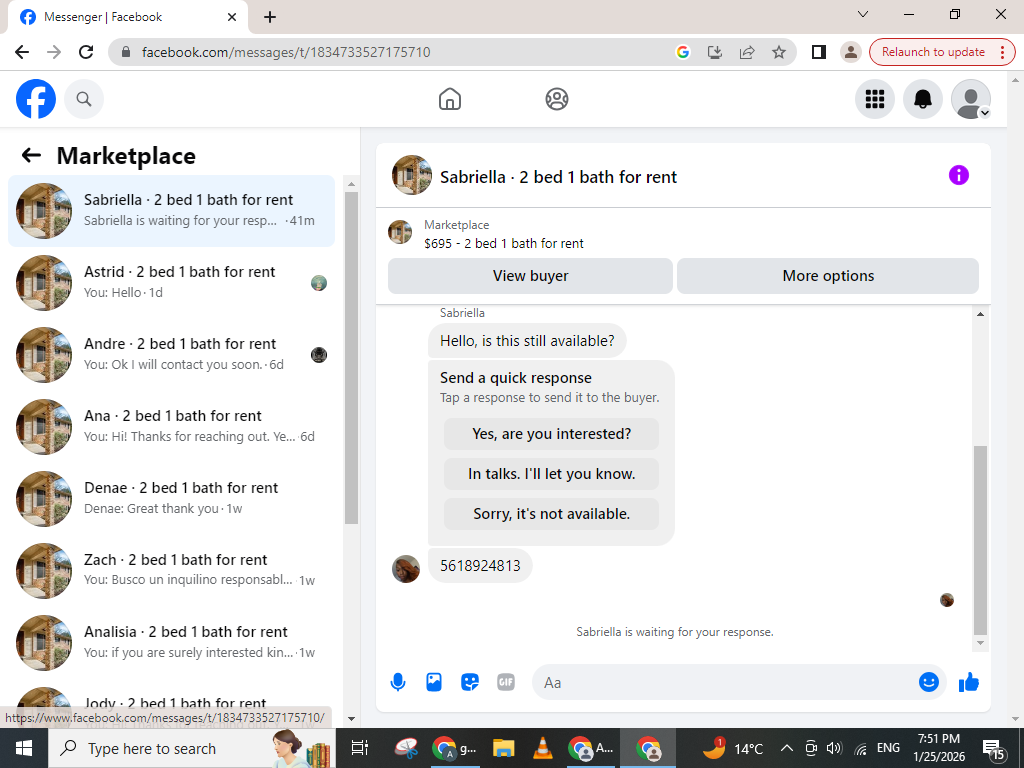Click the 'Hello, is this still available?' message
This screenshot has width=1024, height=768.
[527, 341]
